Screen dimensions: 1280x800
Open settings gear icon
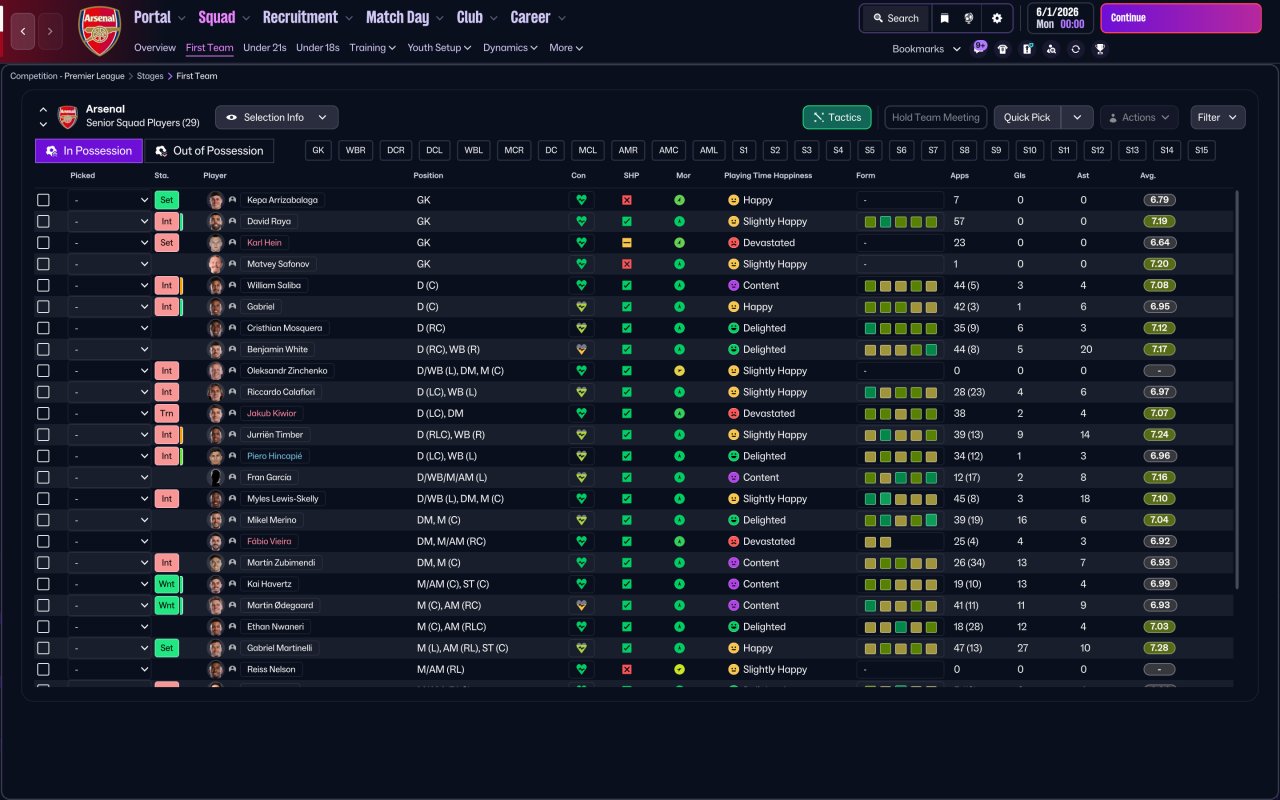point(996,18)
